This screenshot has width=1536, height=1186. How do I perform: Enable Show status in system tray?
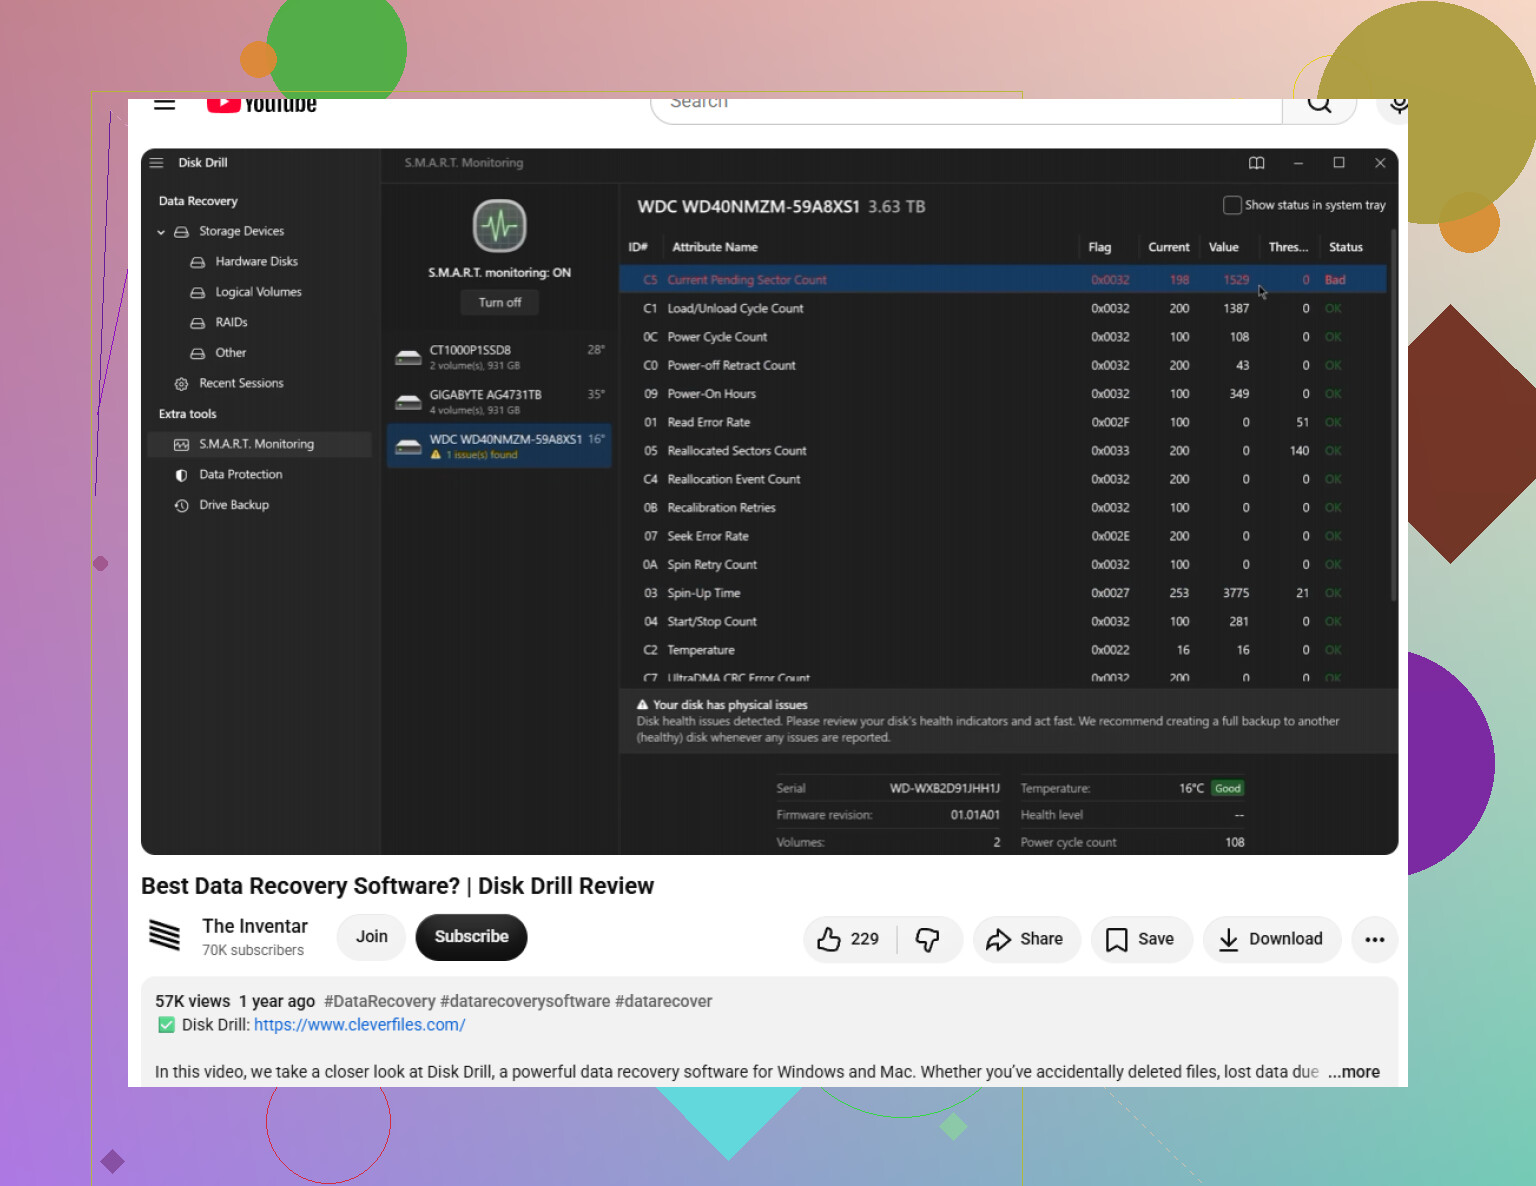coord(1232,205)
